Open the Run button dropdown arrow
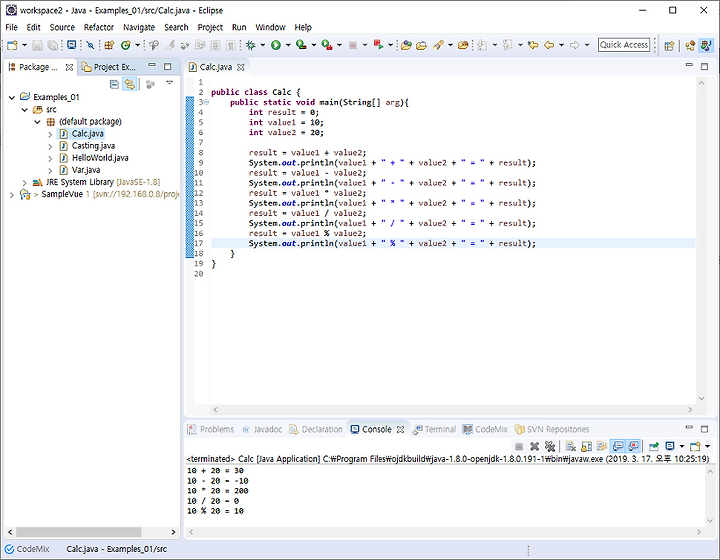The image size is (720, 560). [288, 45]
